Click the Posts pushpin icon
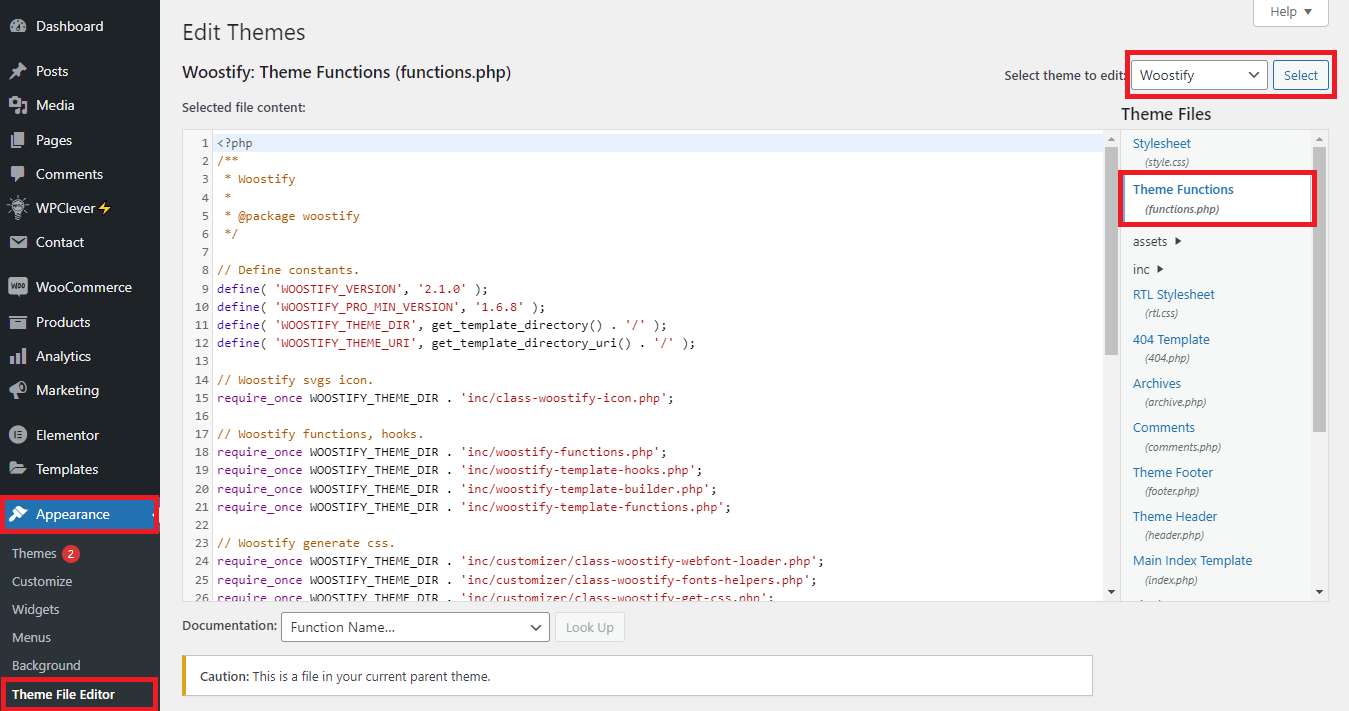The height and width of the screenshot is (711, 1349). 18,71
